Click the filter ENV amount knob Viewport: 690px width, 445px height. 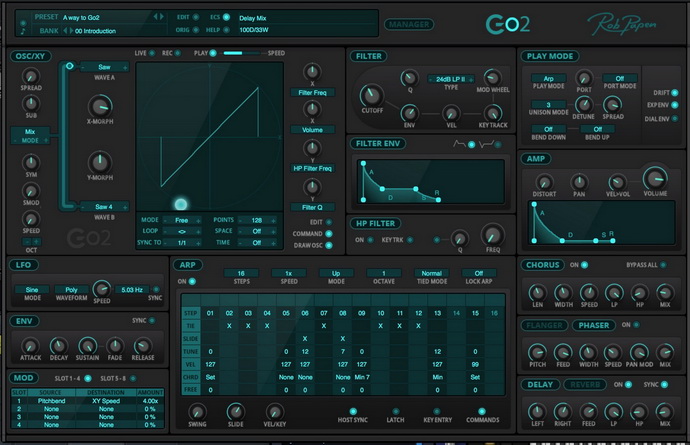point(409,113)
